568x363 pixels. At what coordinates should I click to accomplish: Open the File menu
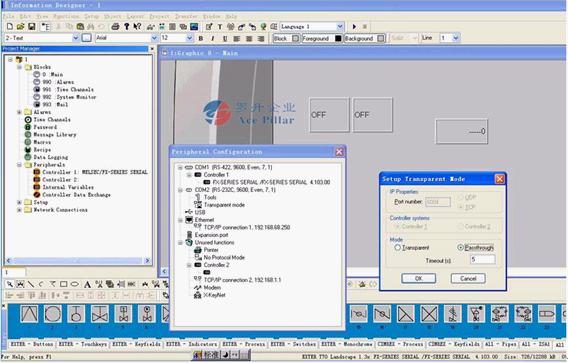(9, 16)
